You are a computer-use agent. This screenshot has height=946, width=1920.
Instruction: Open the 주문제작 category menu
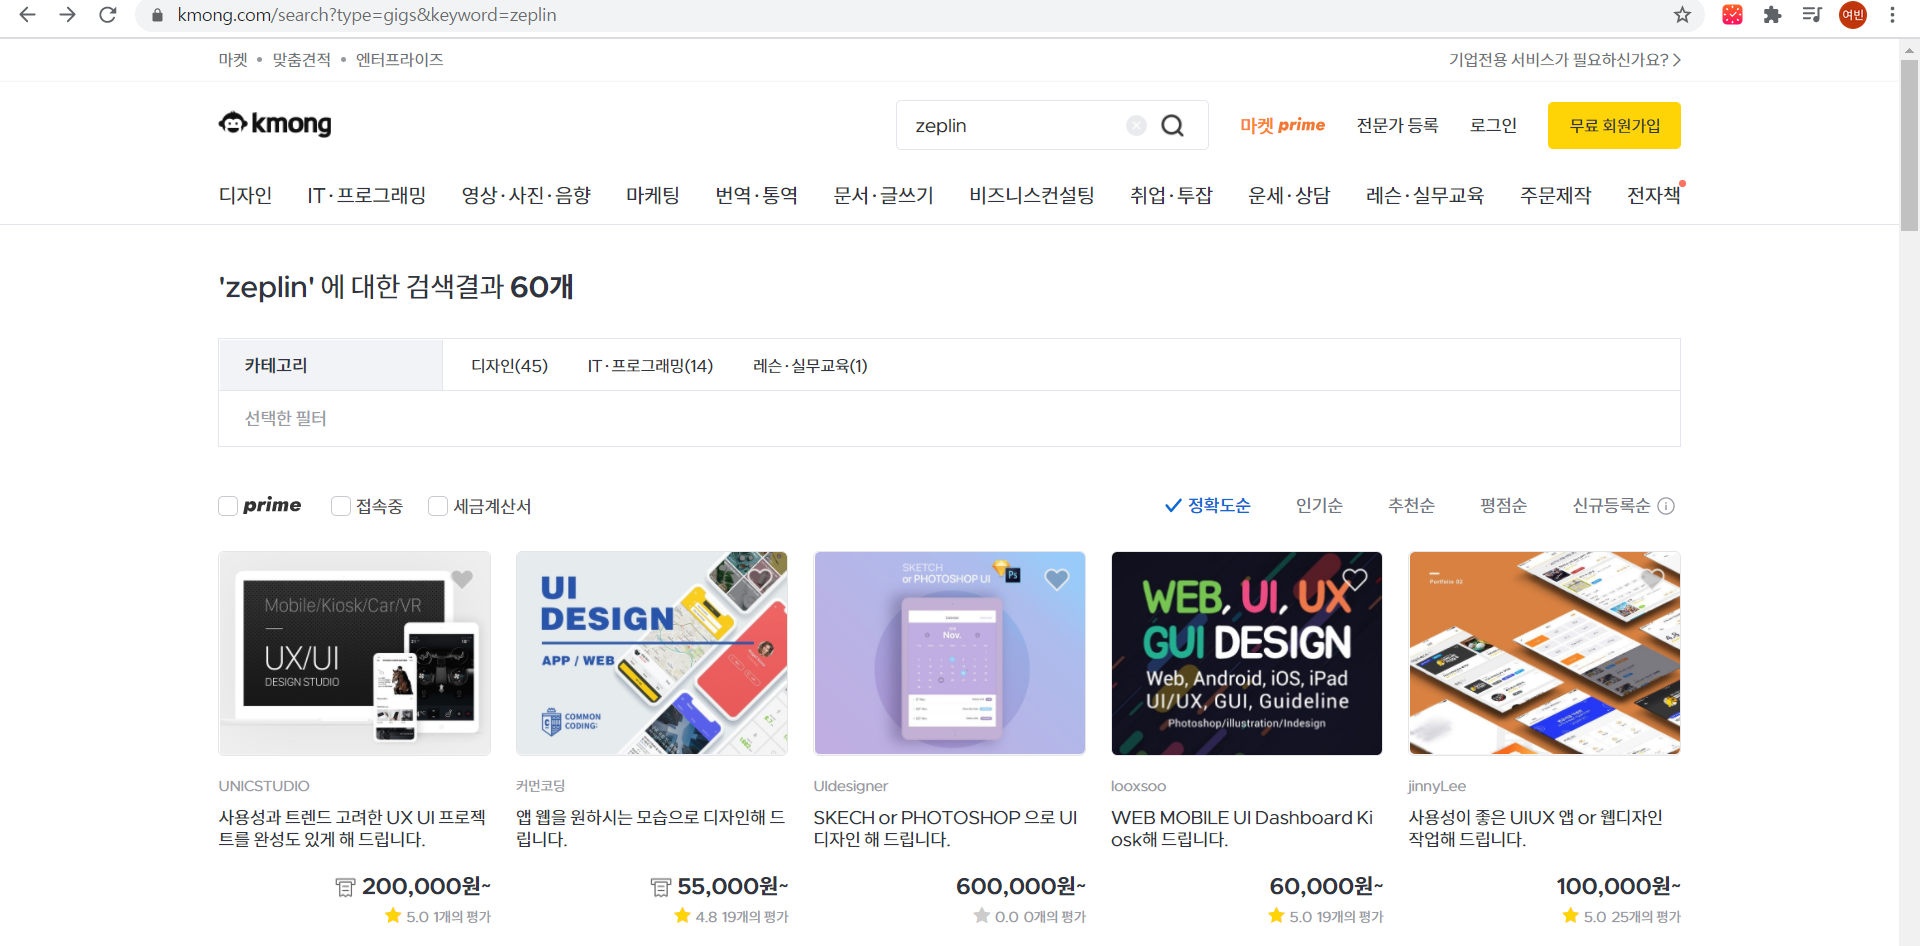pos(1555,195)
